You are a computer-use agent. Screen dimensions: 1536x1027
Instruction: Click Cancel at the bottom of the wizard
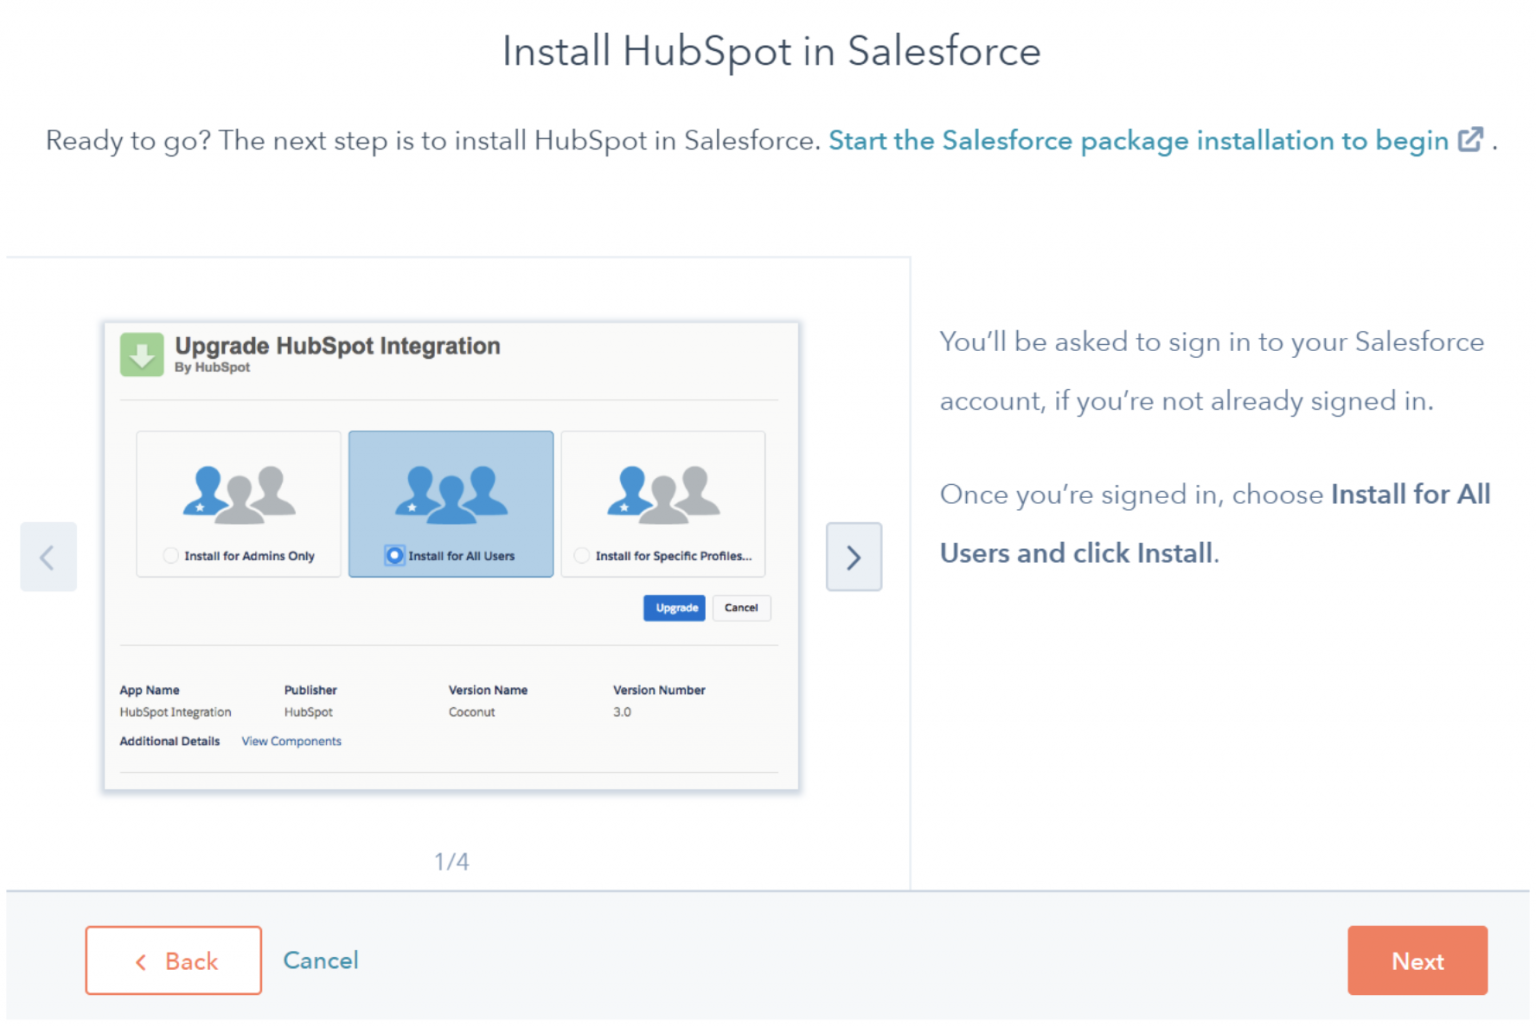click(x=320, y=961)
